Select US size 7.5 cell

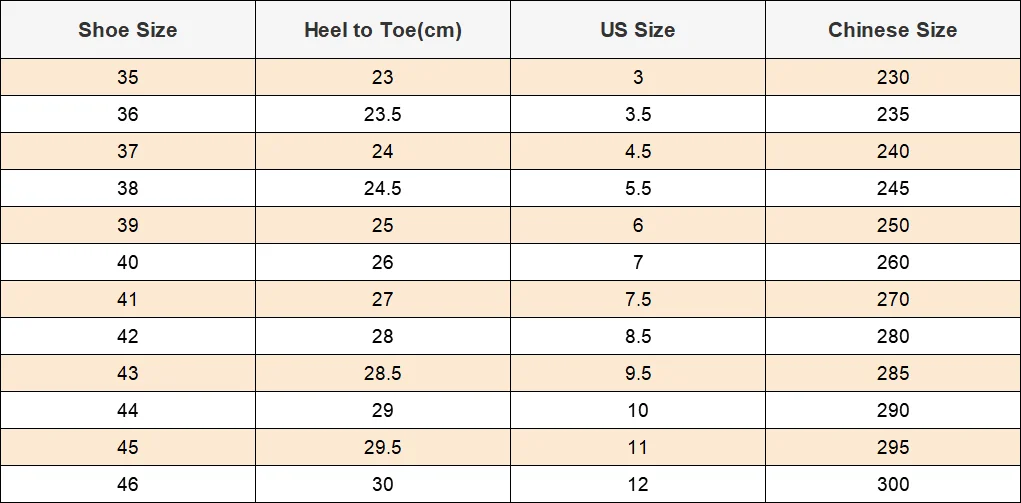click(638, 299)
